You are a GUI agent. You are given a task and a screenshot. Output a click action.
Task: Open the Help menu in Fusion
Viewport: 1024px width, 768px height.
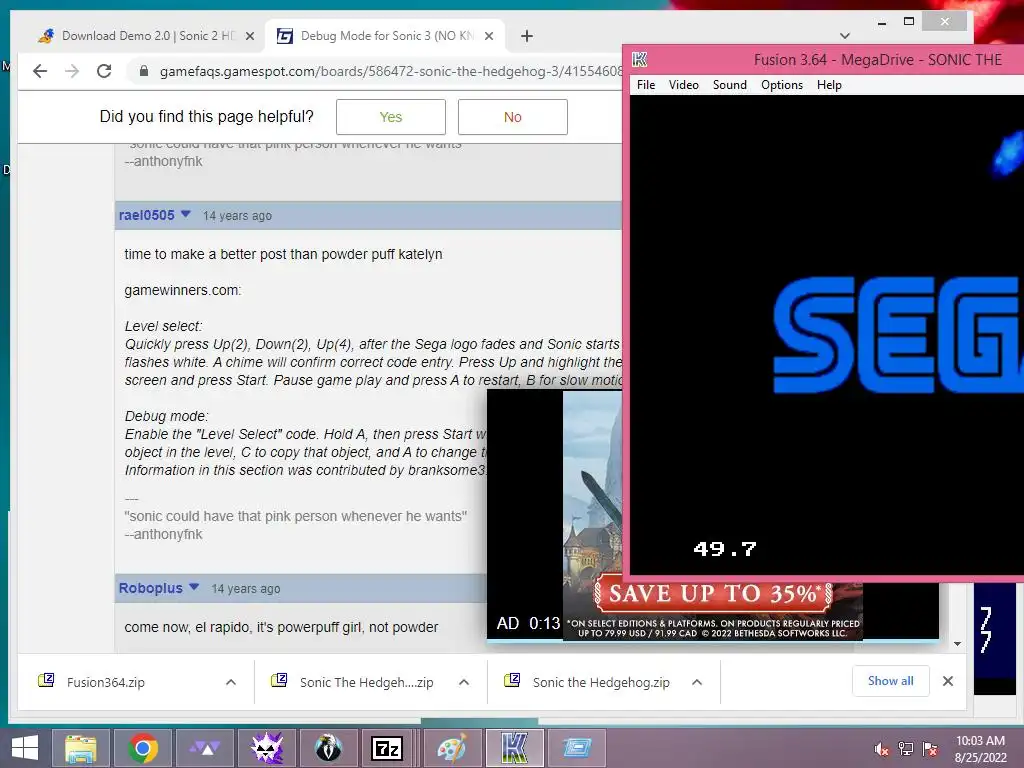pyautogui.click(x=829, y=85)
